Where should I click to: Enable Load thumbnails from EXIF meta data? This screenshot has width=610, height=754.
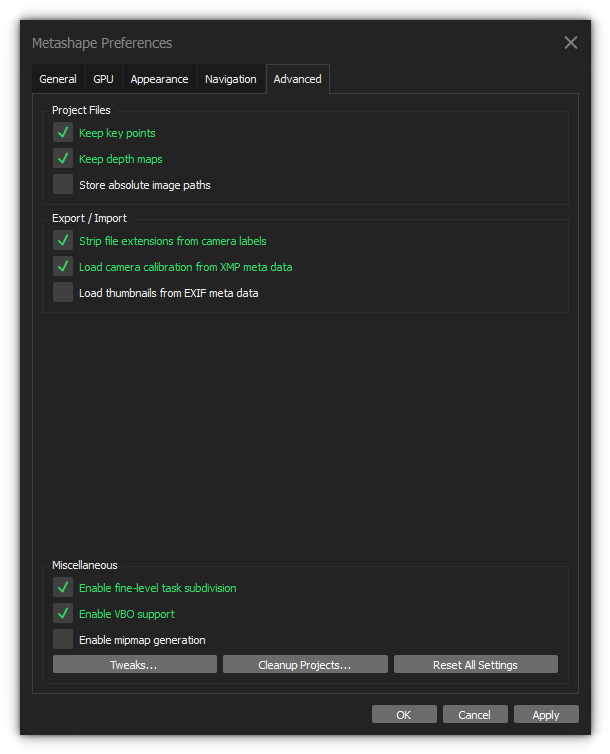(63, 292)
